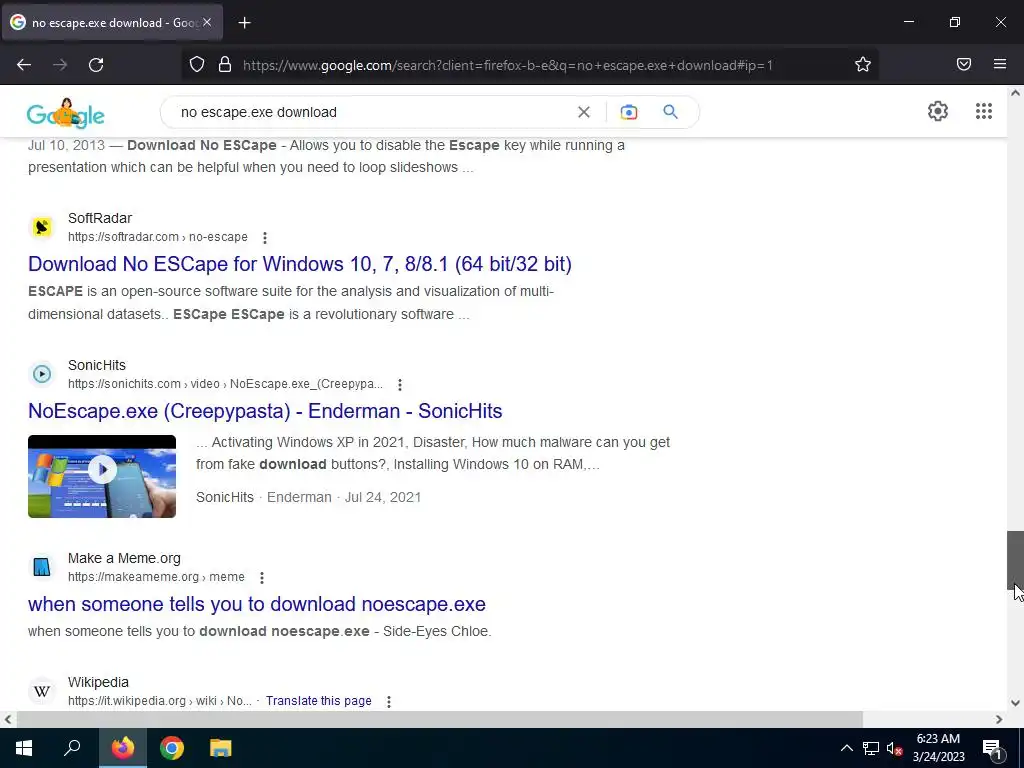Click the sonichits.com video URL text

tap(225, 384)
